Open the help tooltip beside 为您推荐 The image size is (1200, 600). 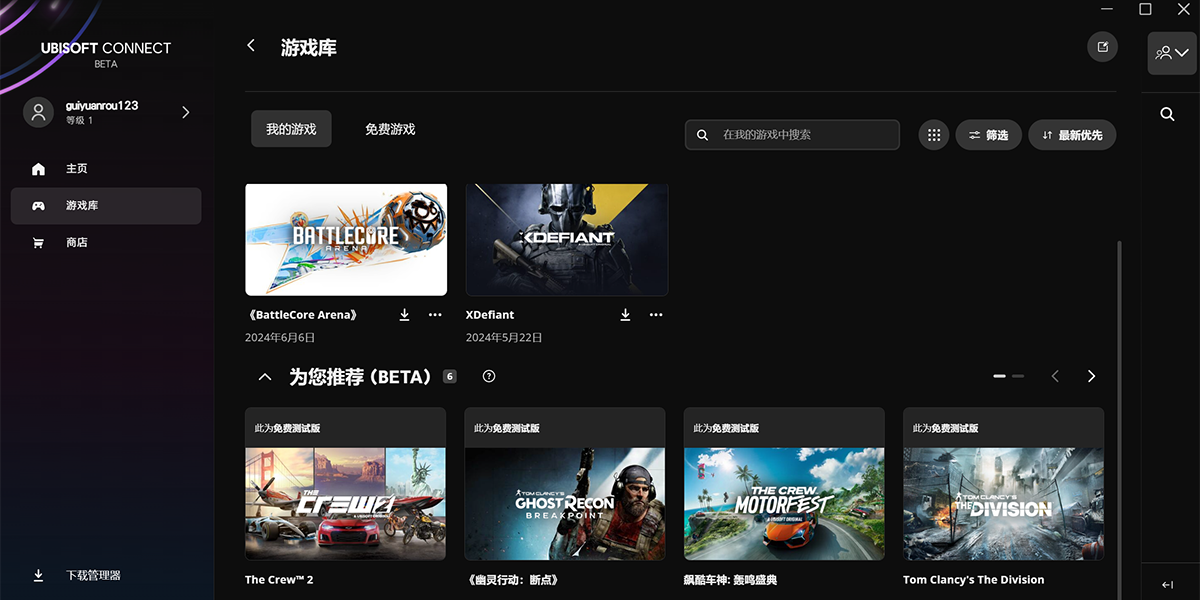pos(488,376)
